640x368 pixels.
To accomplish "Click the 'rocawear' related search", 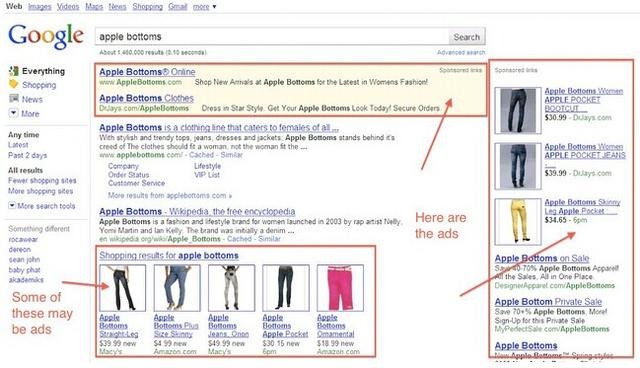I will [x=23, y=239].
